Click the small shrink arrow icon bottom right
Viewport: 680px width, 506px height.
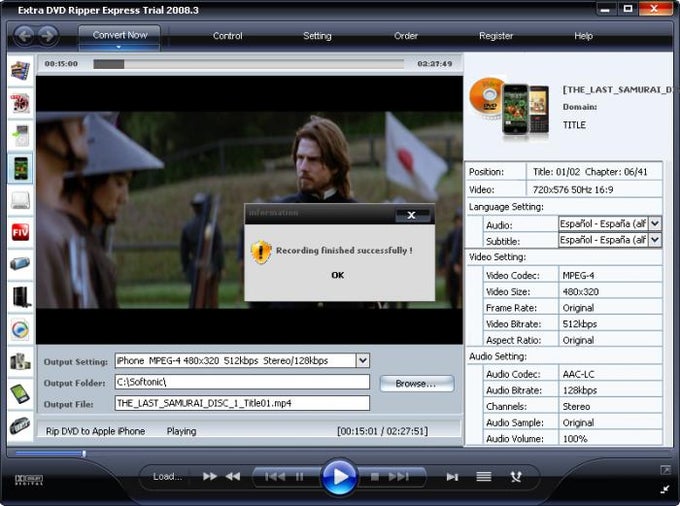(x=664, y=490)
